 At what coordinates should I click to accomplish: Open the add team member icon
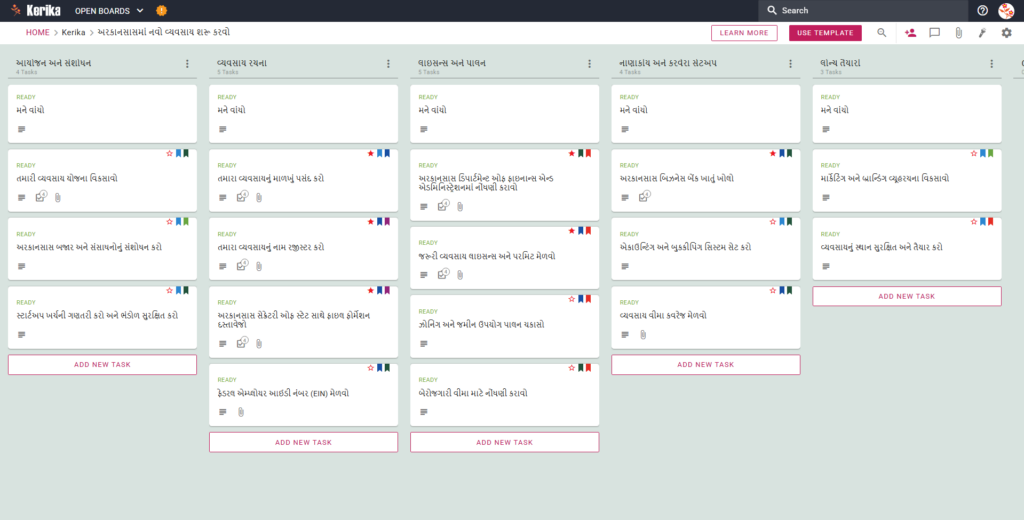[x=910, y=33]
